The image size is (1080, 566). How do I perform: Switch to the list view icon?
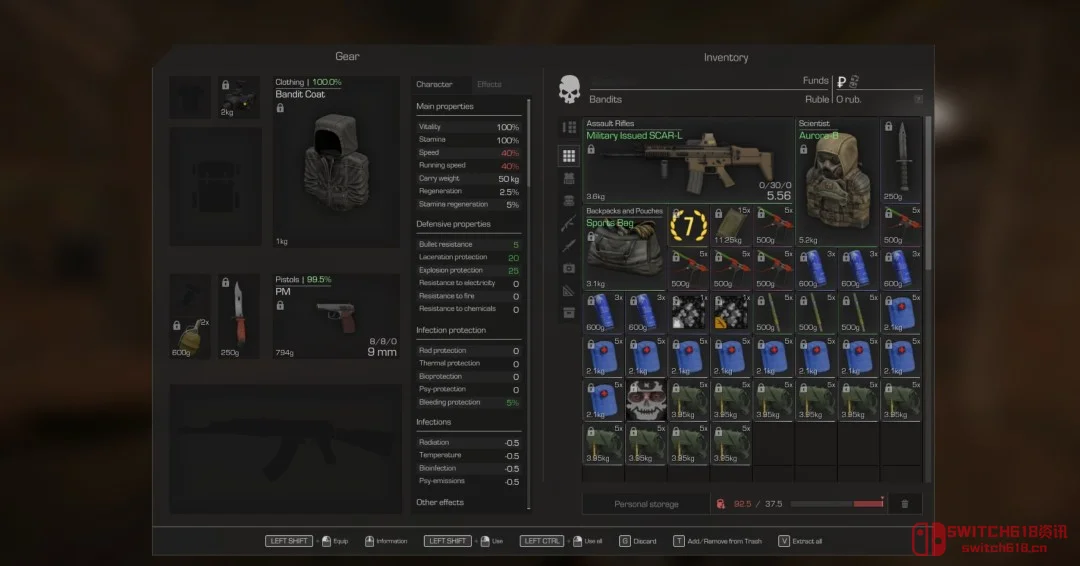coord(569,128)
